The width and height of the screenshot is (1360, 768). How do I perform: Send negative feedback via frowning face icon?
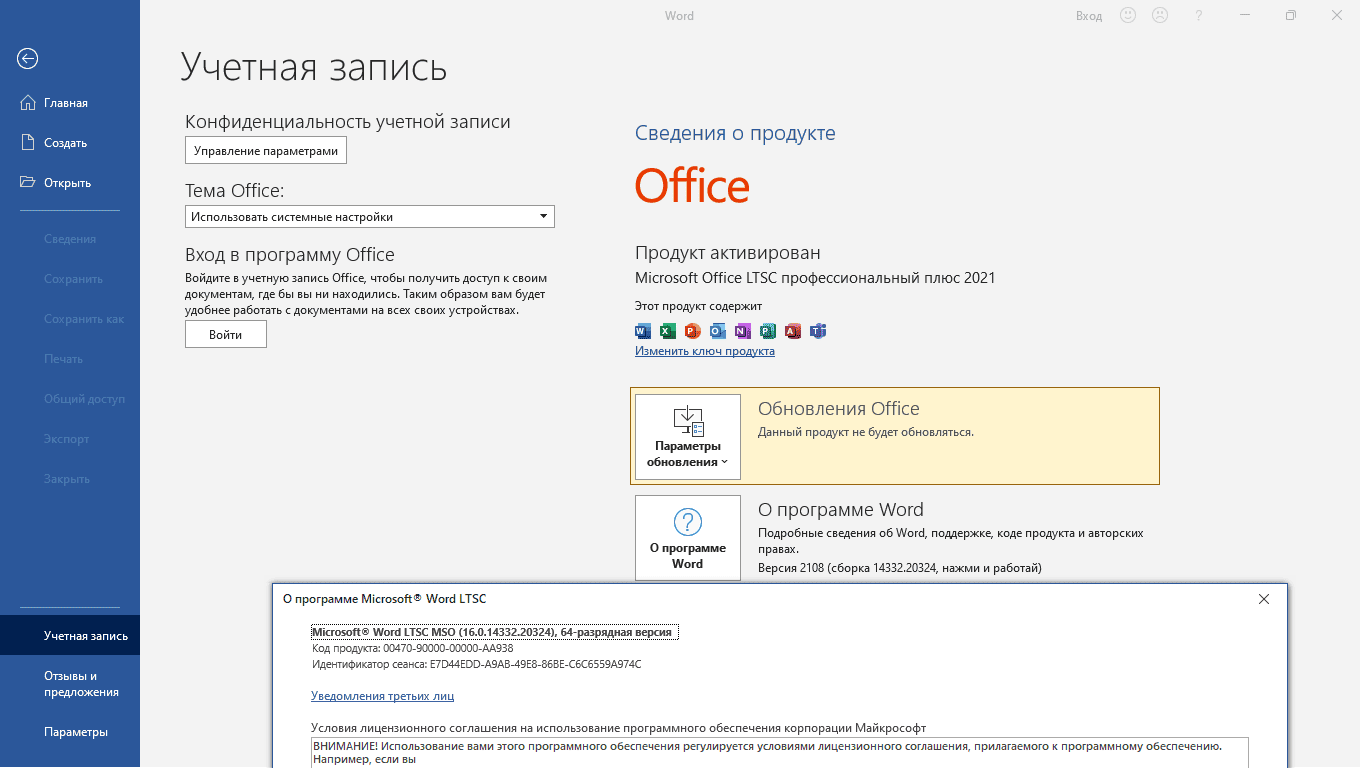point(1160,15)
